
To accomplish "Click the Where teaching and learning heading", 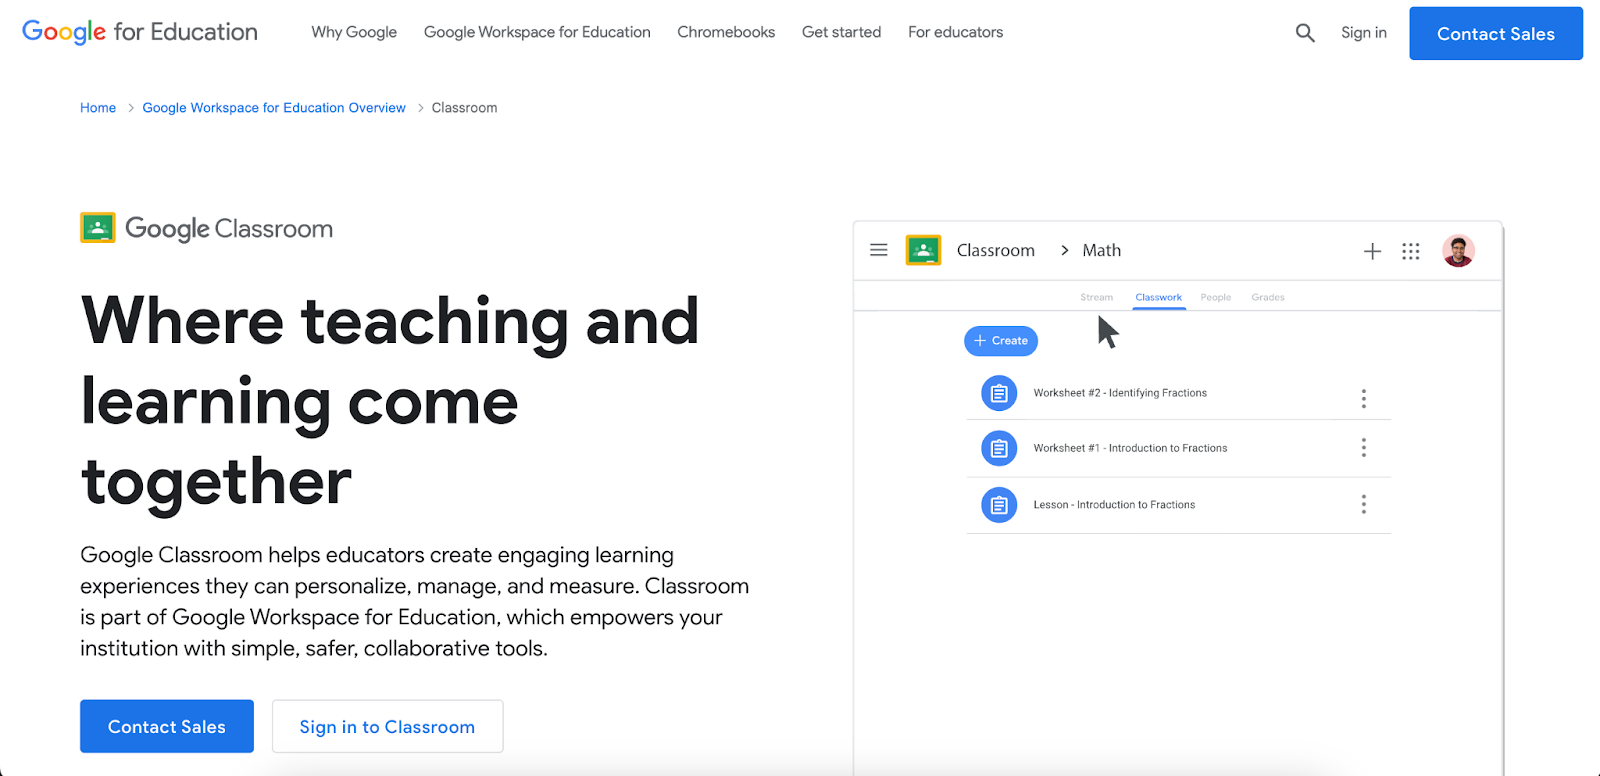I will (390, 401).
